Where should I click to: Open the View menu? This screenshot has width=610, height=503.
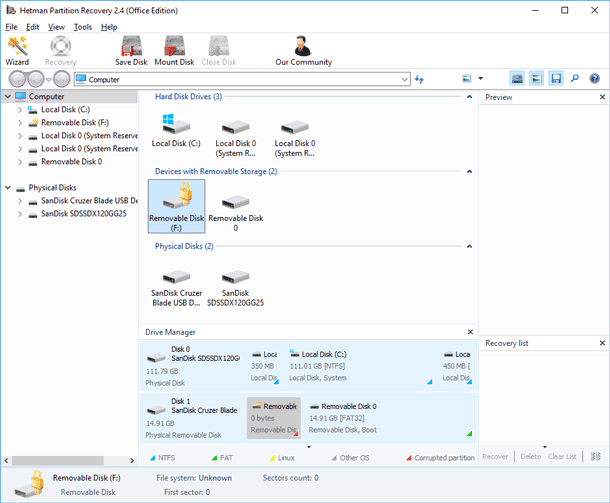56,27
